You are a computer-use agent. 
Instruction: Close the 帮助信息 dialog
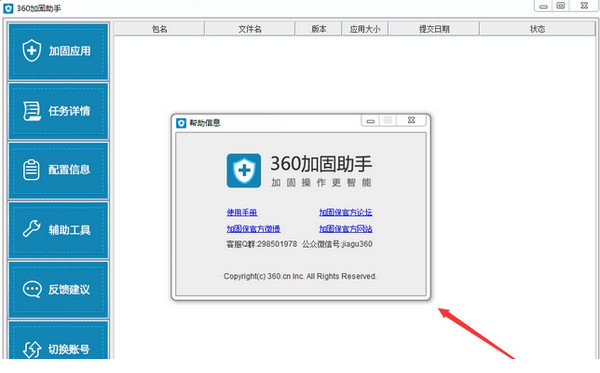click(x=411, y=120)
